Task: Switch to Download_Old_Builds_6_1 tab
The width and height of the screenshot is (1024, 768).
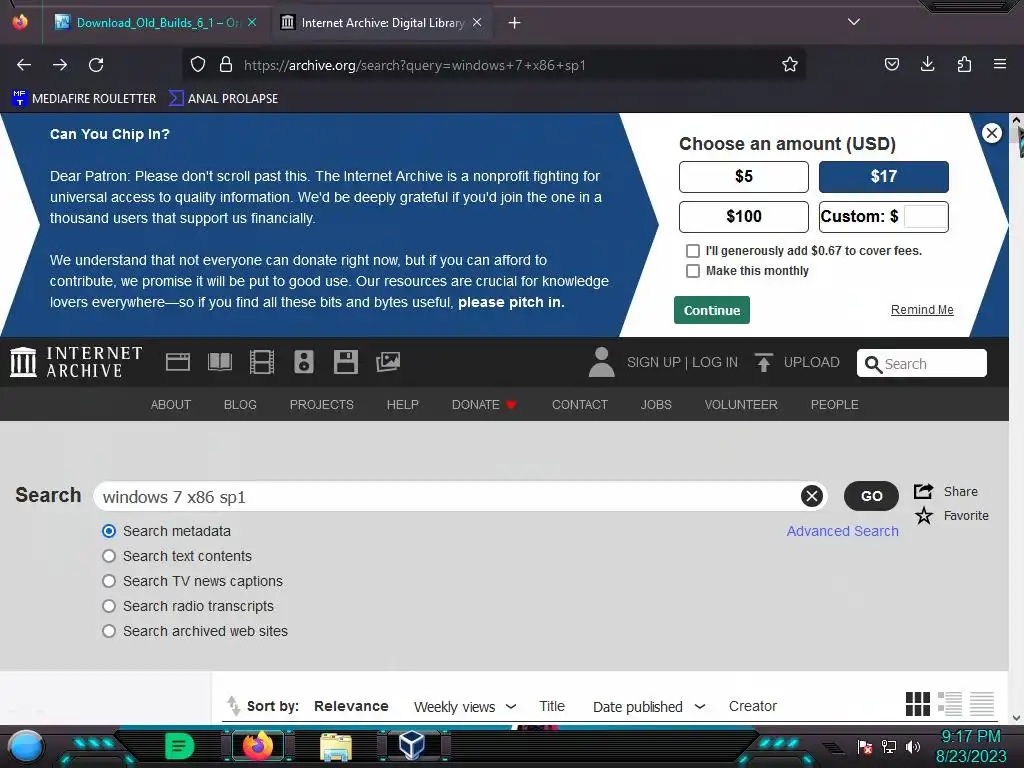Action: (x=155, y=23)
